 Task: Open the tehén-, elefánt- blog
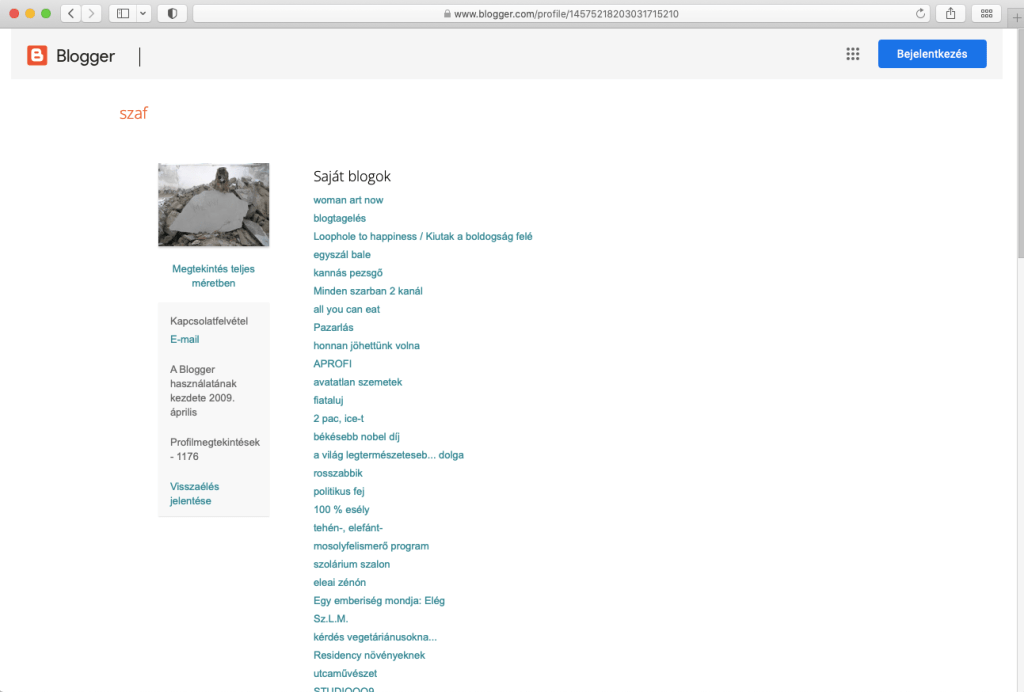click(348, 527)
